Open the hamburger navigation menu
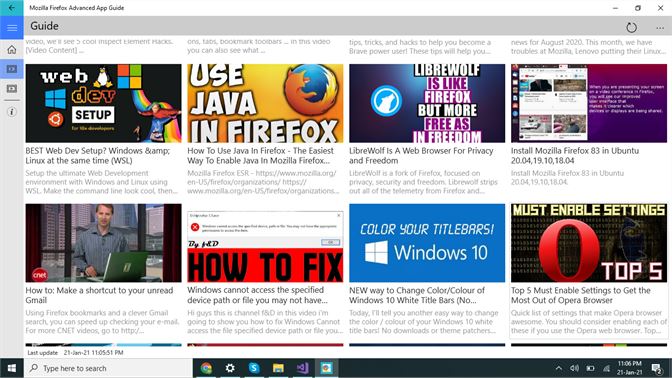The width and height of the screenshot is (672, 378). coord(12,28)
